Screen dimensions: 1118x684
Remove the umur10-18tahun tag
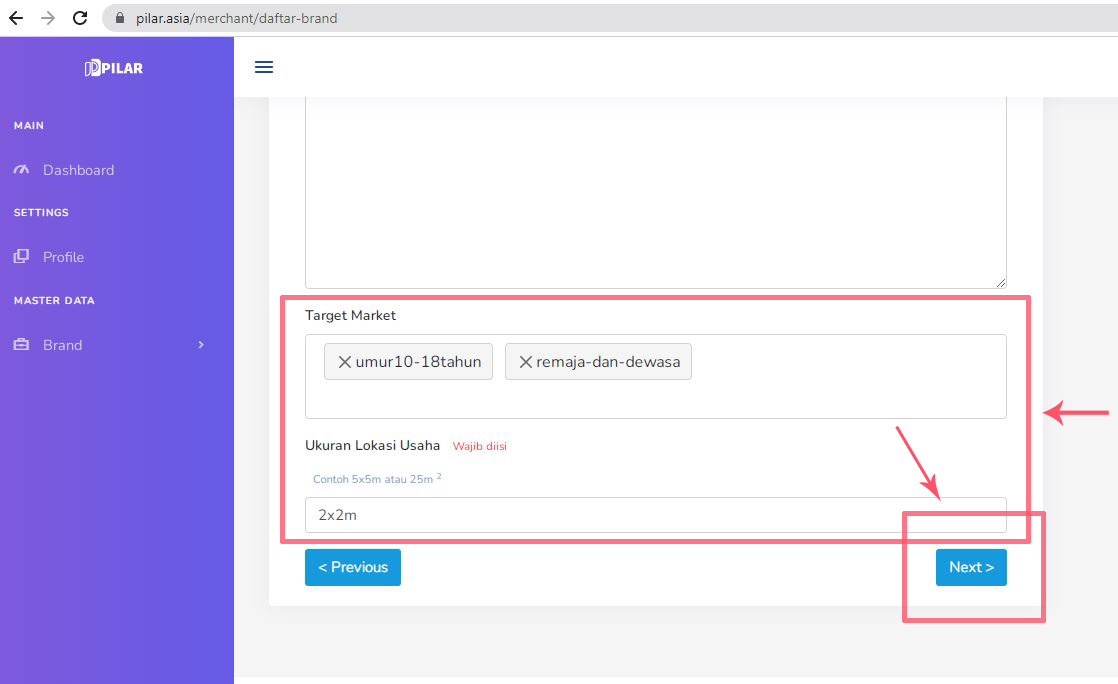tap(344, 362)
